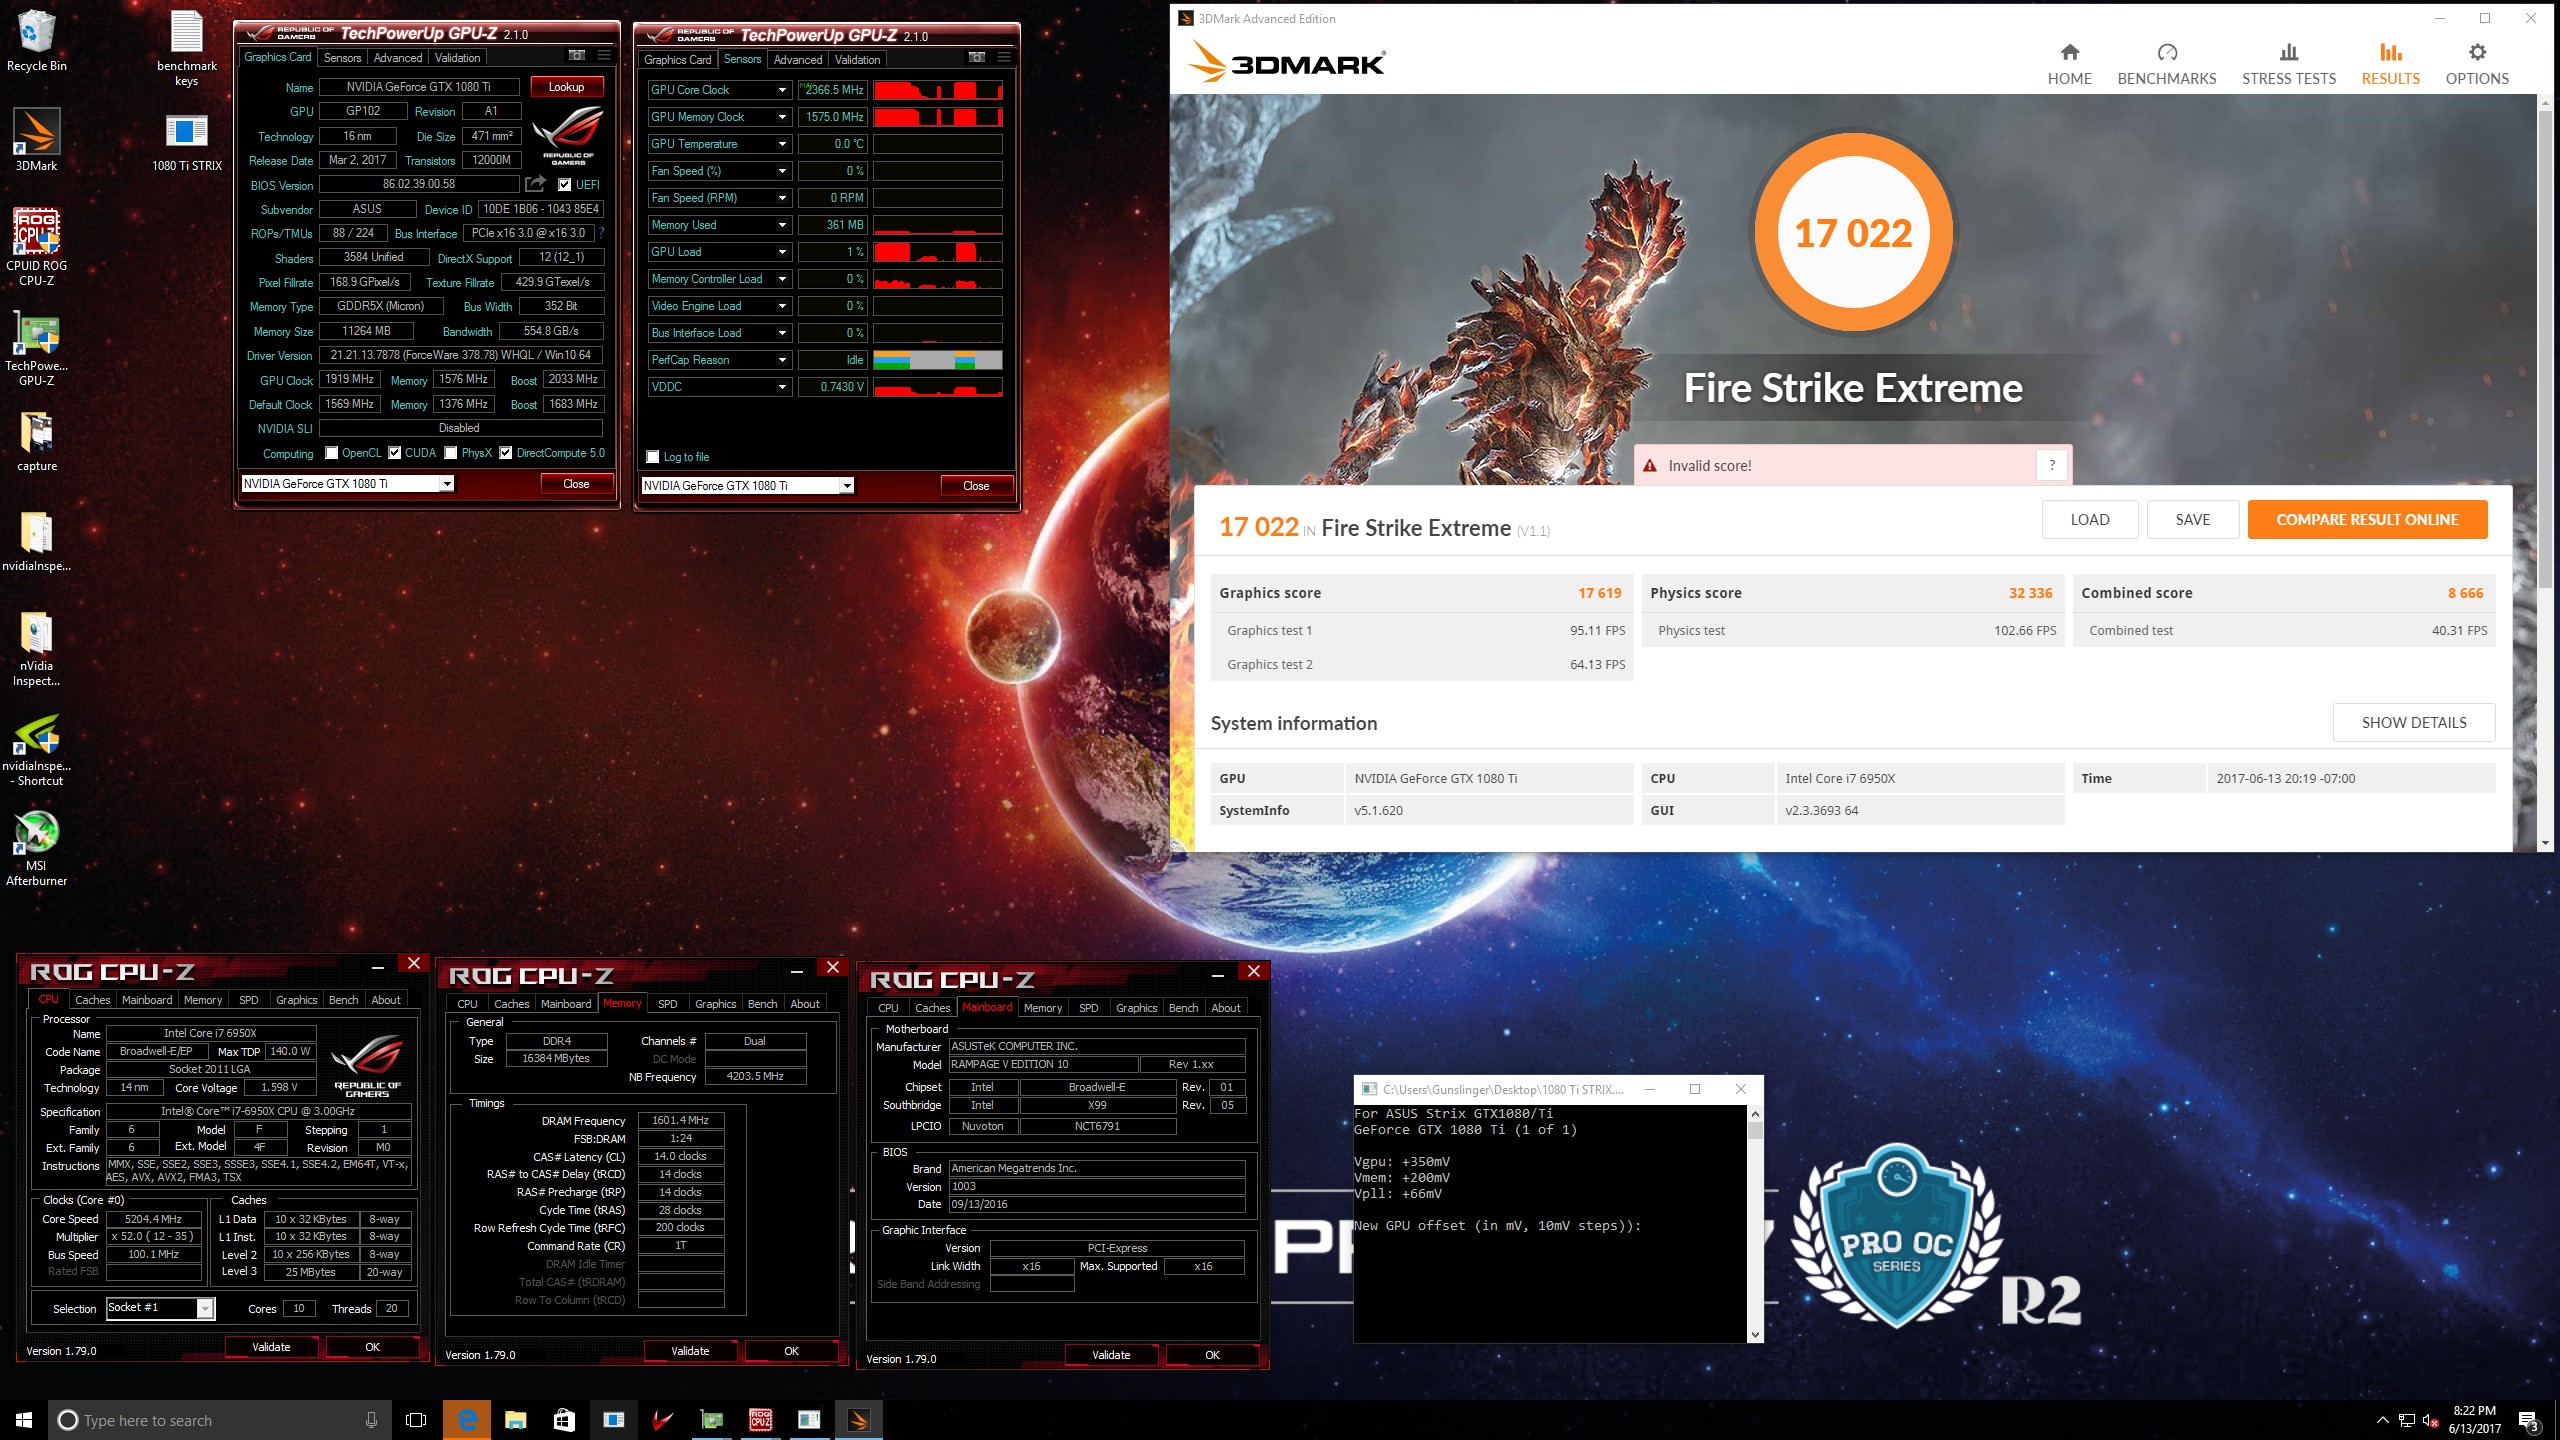2560x1440 pixels.
Task: Open Bench tab in the right CPU-Z window
Action: click(x=1184, y=1008)
